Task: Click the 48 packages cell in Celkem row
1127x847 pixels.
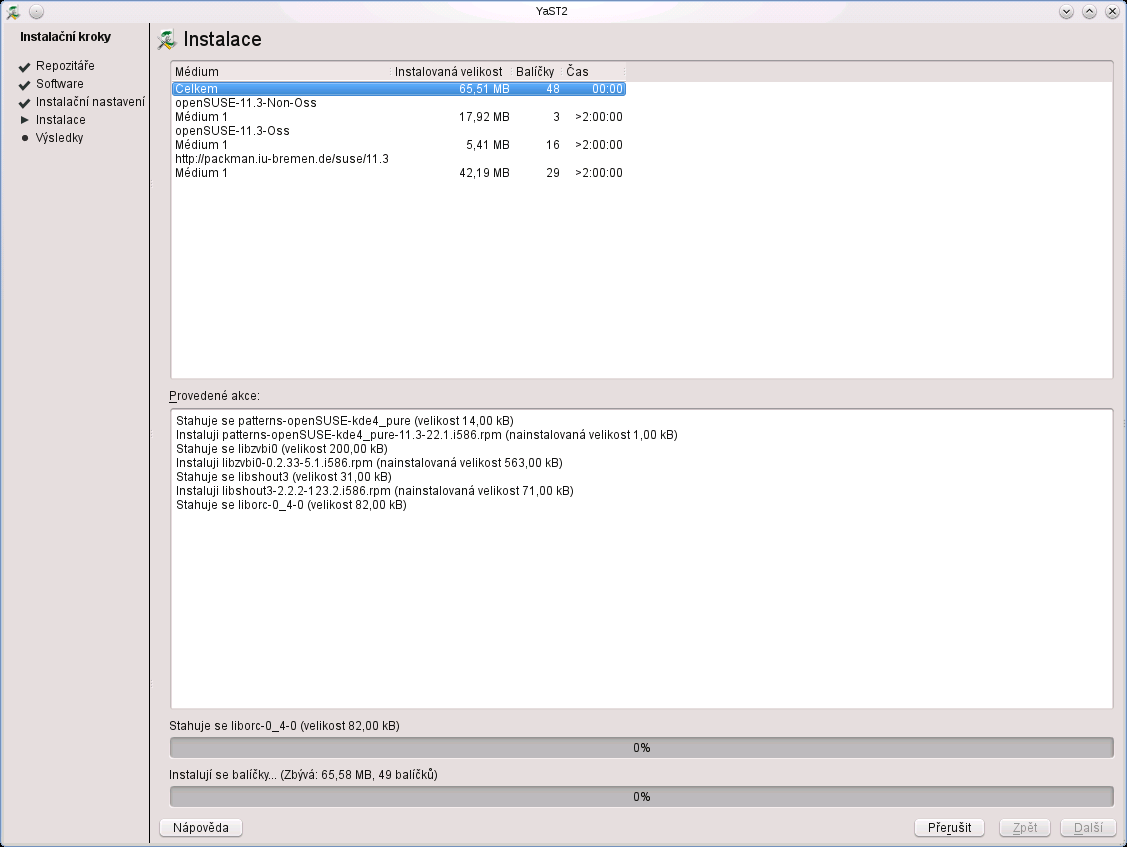Action: [x=552, y=89]
